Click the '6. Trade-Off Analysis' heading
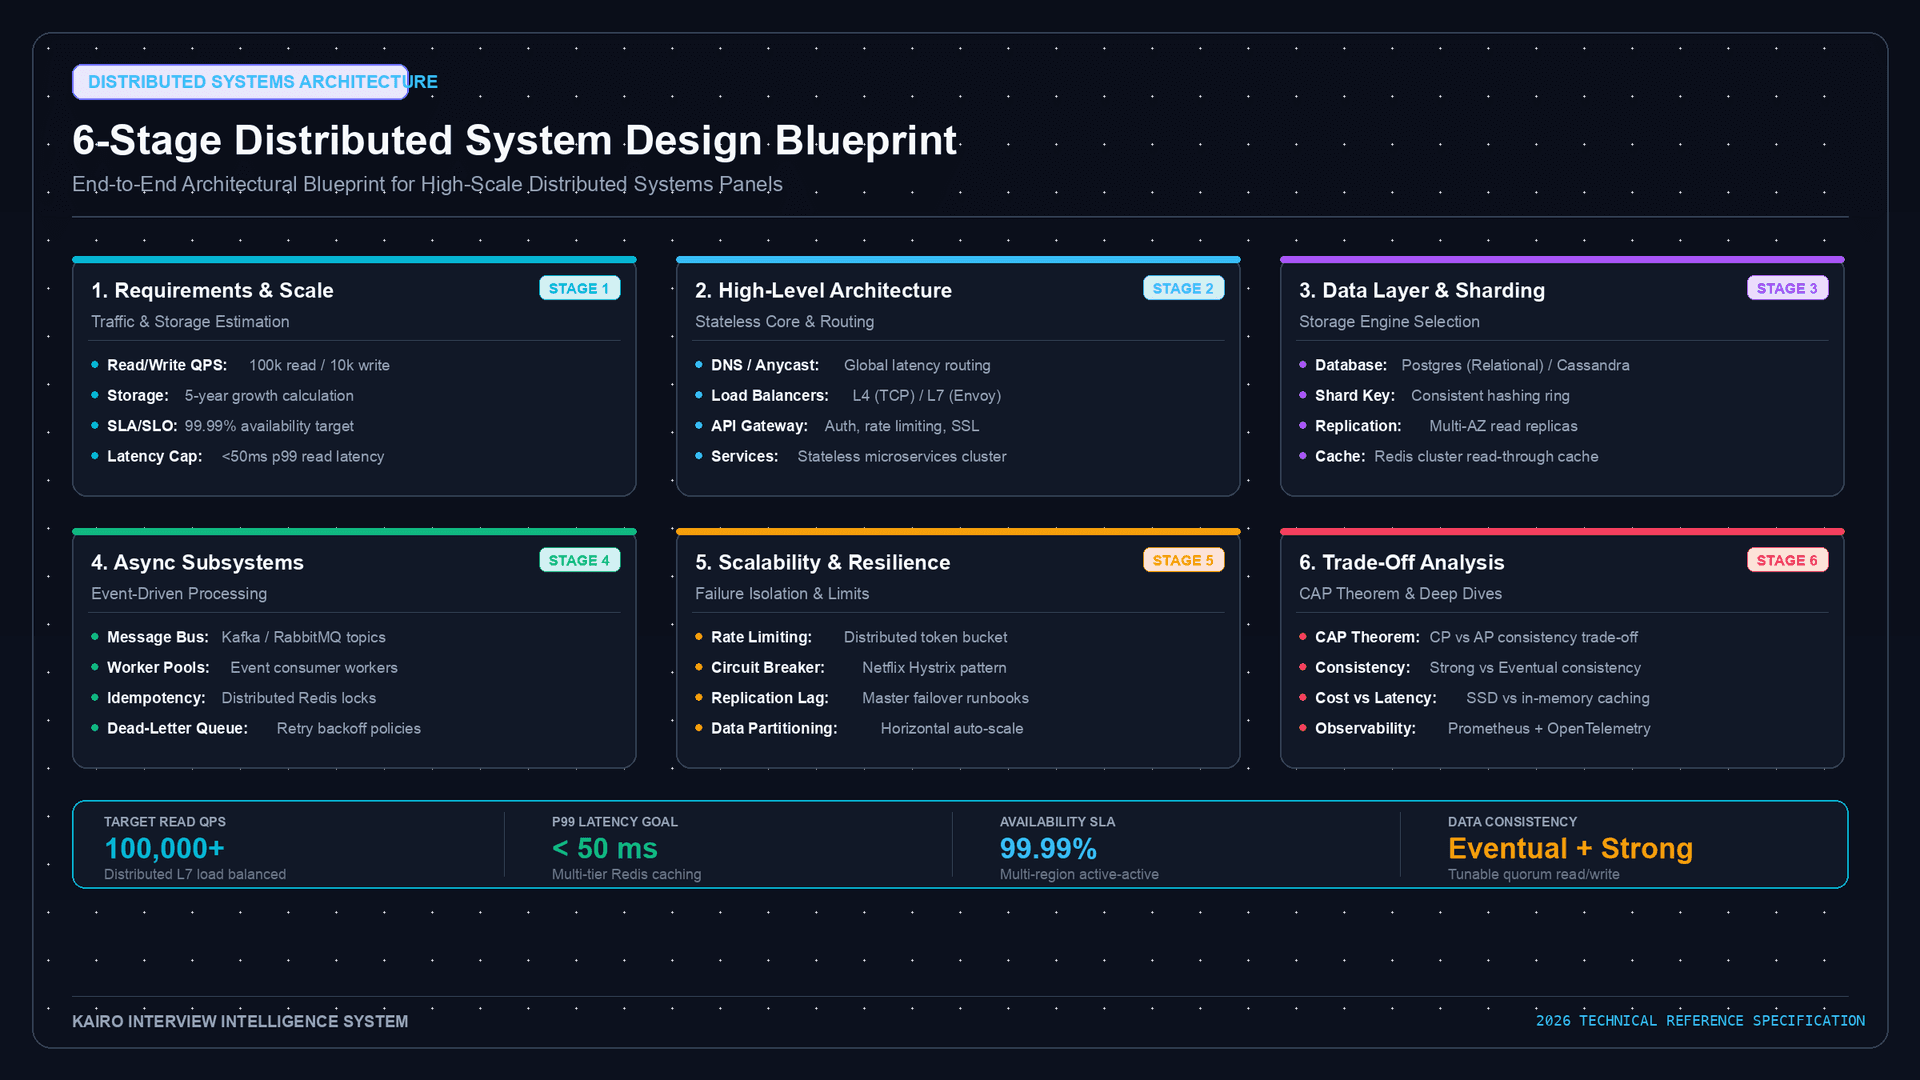 tap(1401, 563)
